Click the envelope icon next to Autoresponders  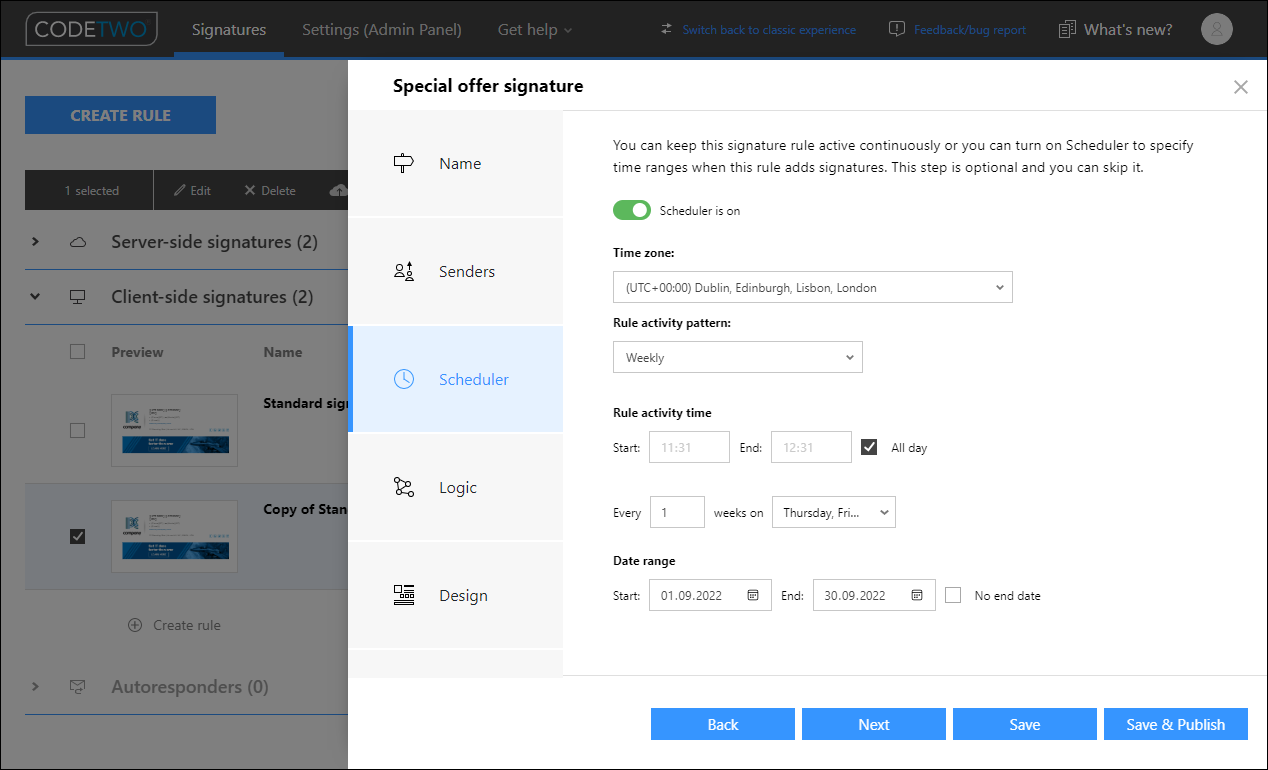click(78, 687)
